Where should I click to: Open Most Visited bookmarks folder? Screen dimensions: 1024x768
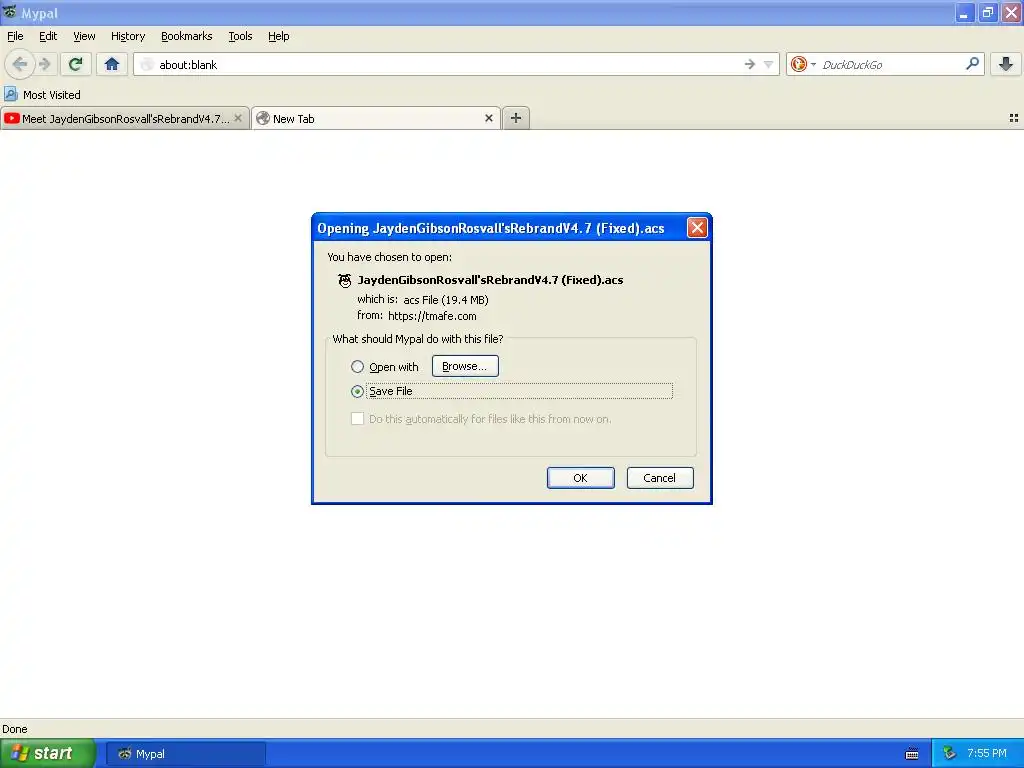(42, 95)
